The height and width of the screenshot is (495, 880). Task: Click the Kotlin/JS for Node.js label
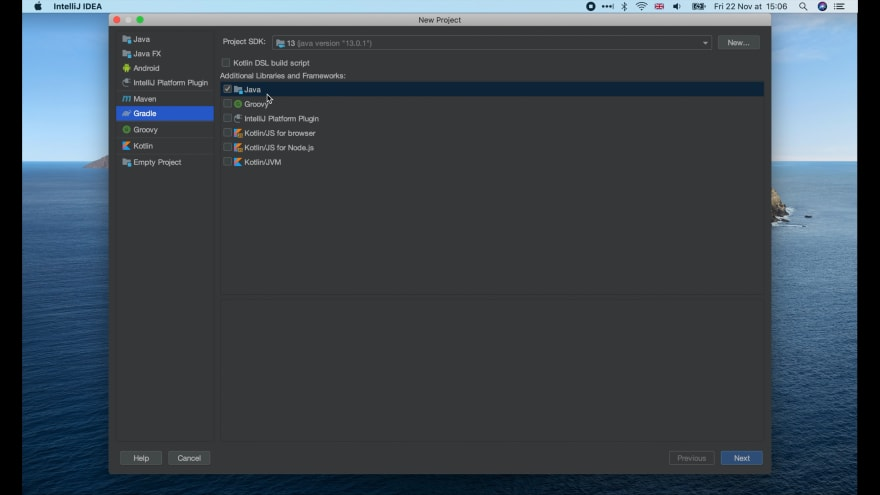pyautogui.click(x=279, y=148)
